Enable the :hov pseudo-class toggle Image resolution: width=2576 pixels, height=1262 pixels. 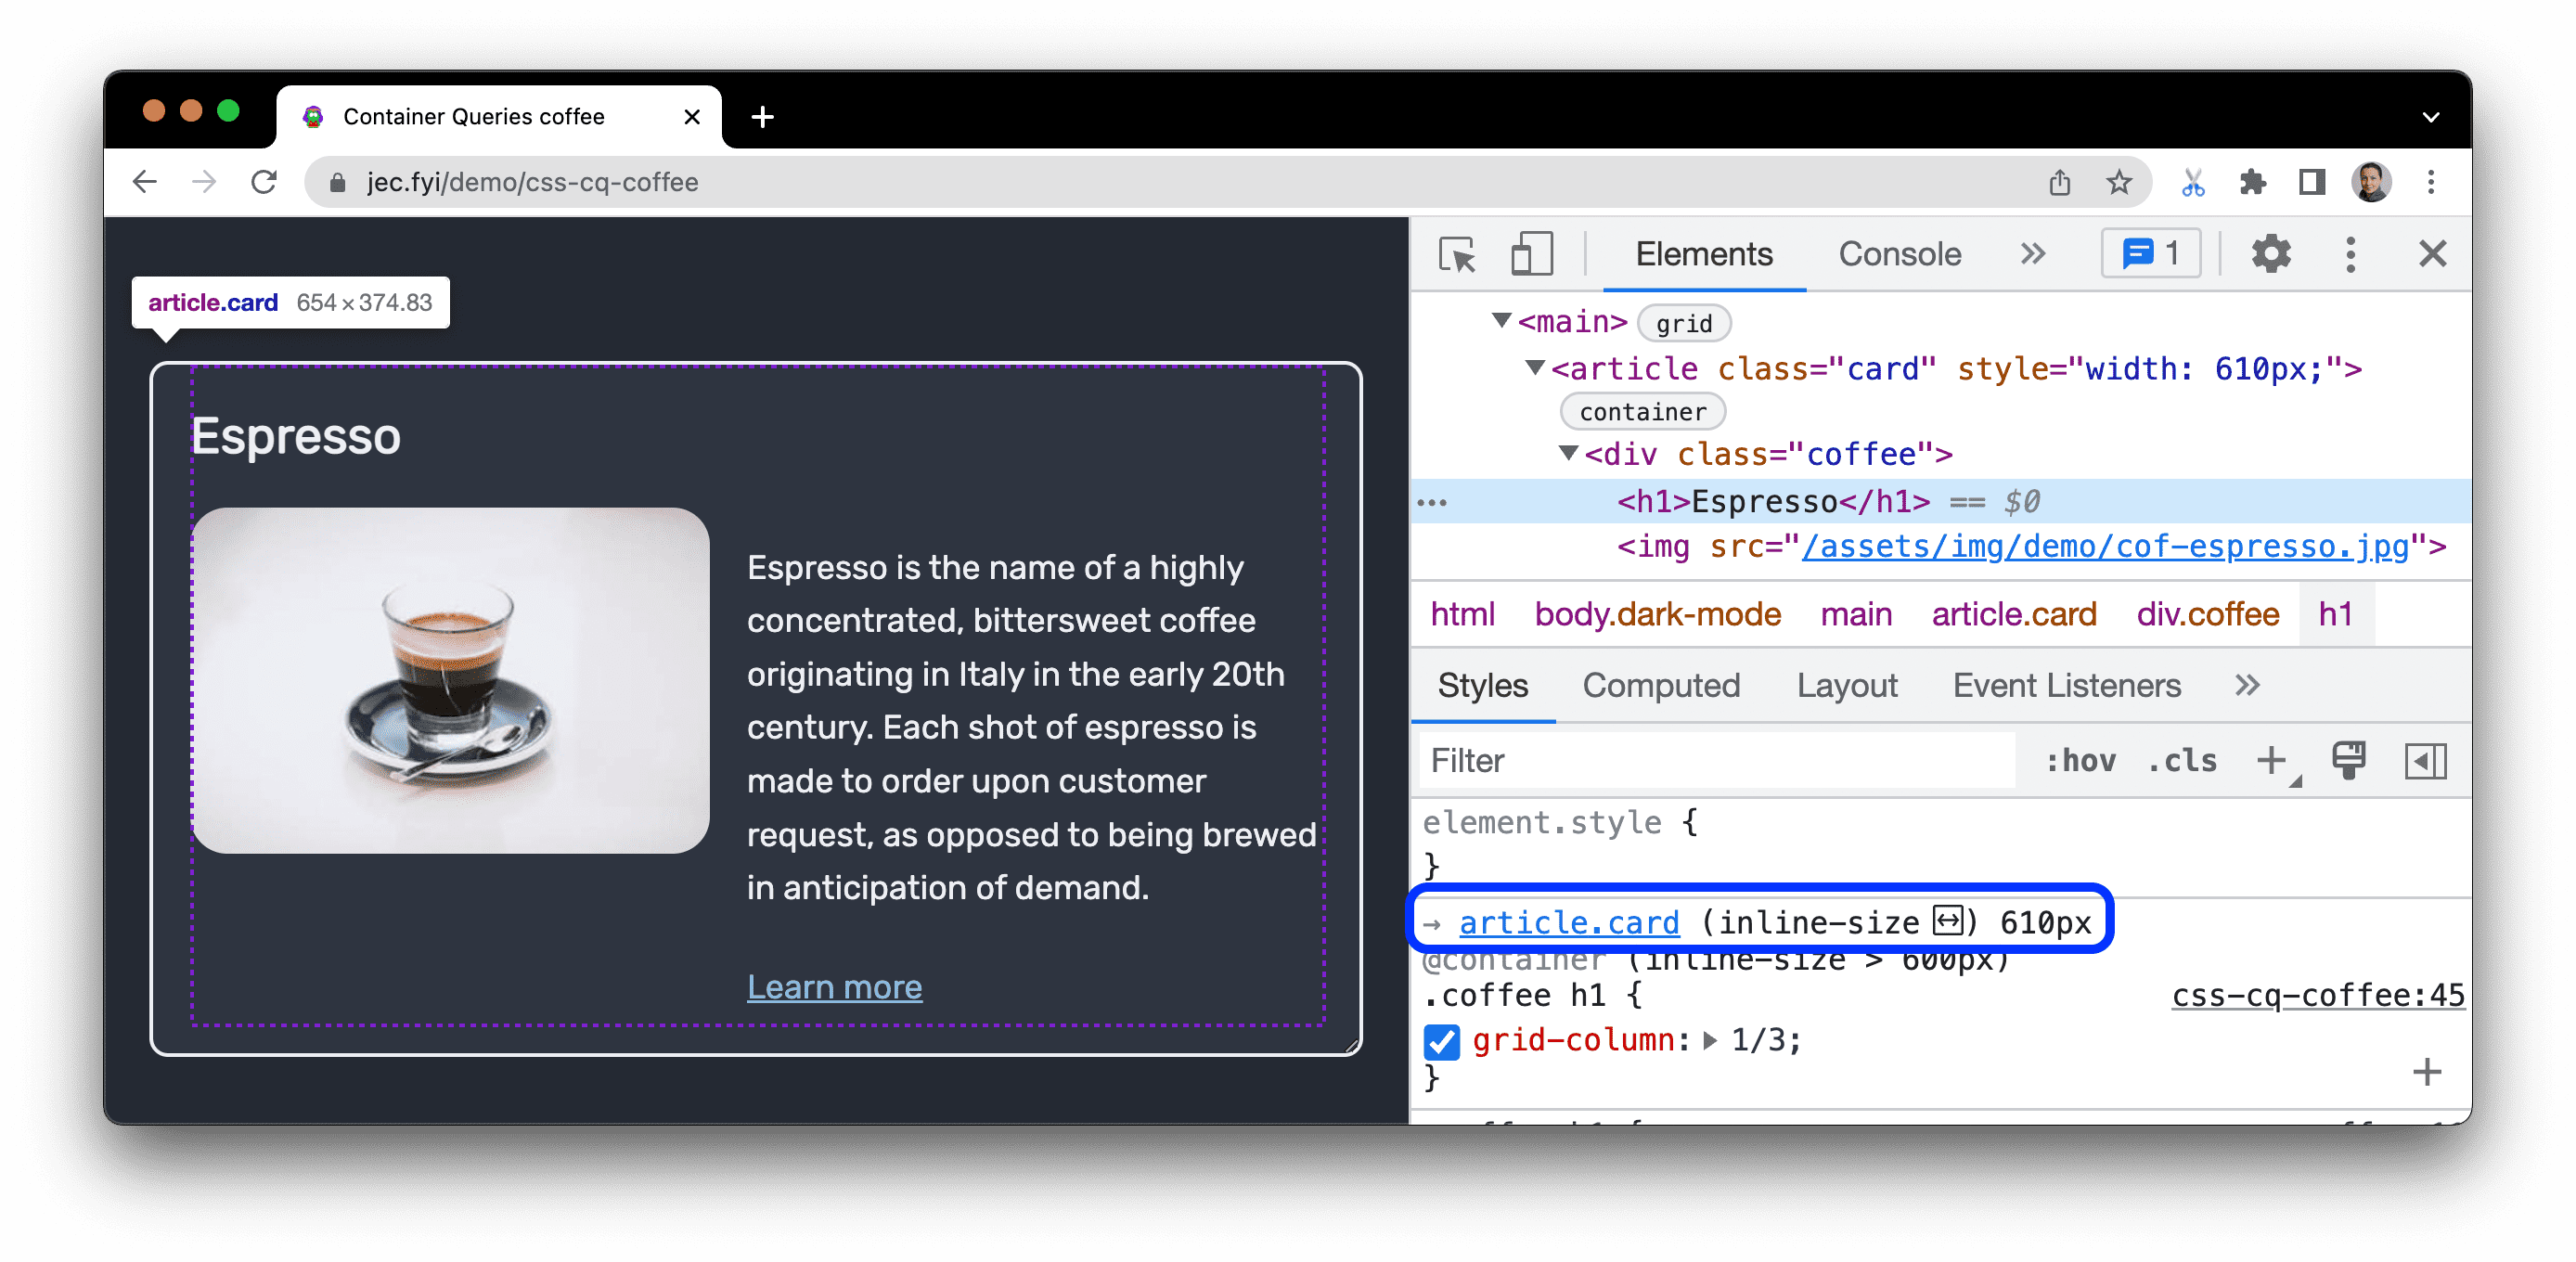(x=2079, y=761)
